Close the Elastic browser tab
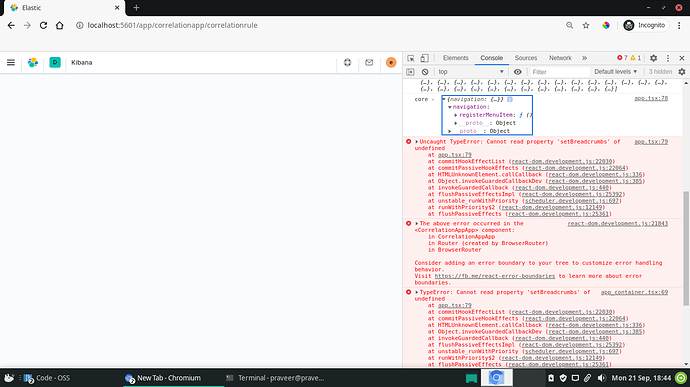 (117, 7)
